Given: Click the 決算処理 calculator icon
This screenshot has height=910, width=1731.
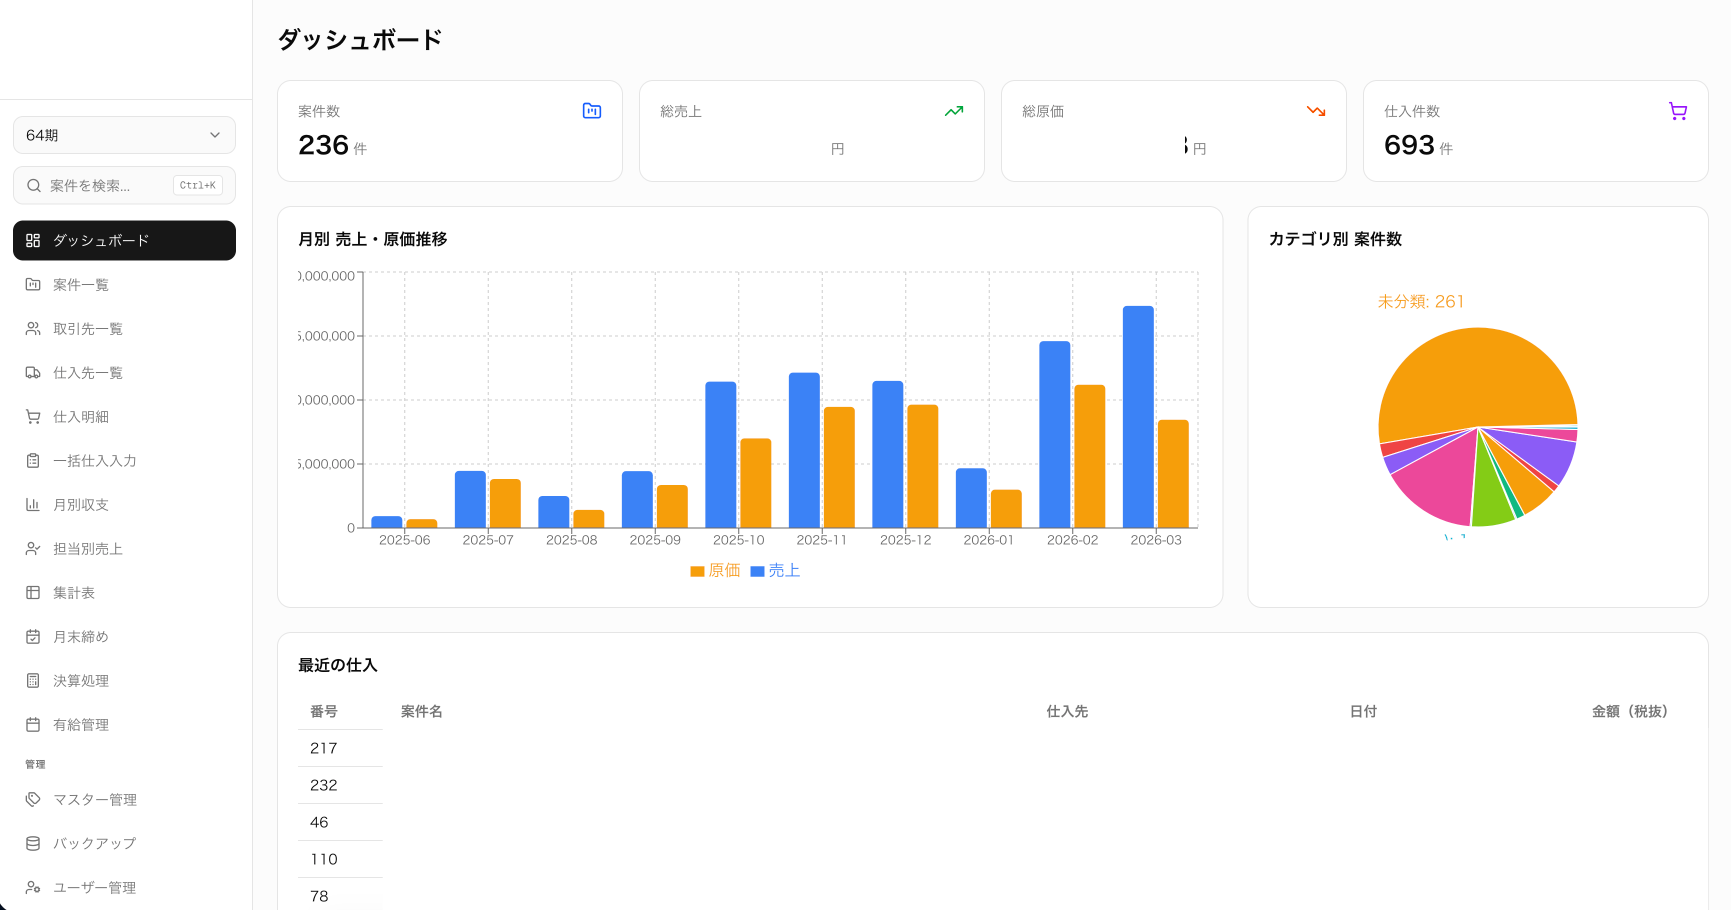Looking at the screenshot, I should point(33,680).
